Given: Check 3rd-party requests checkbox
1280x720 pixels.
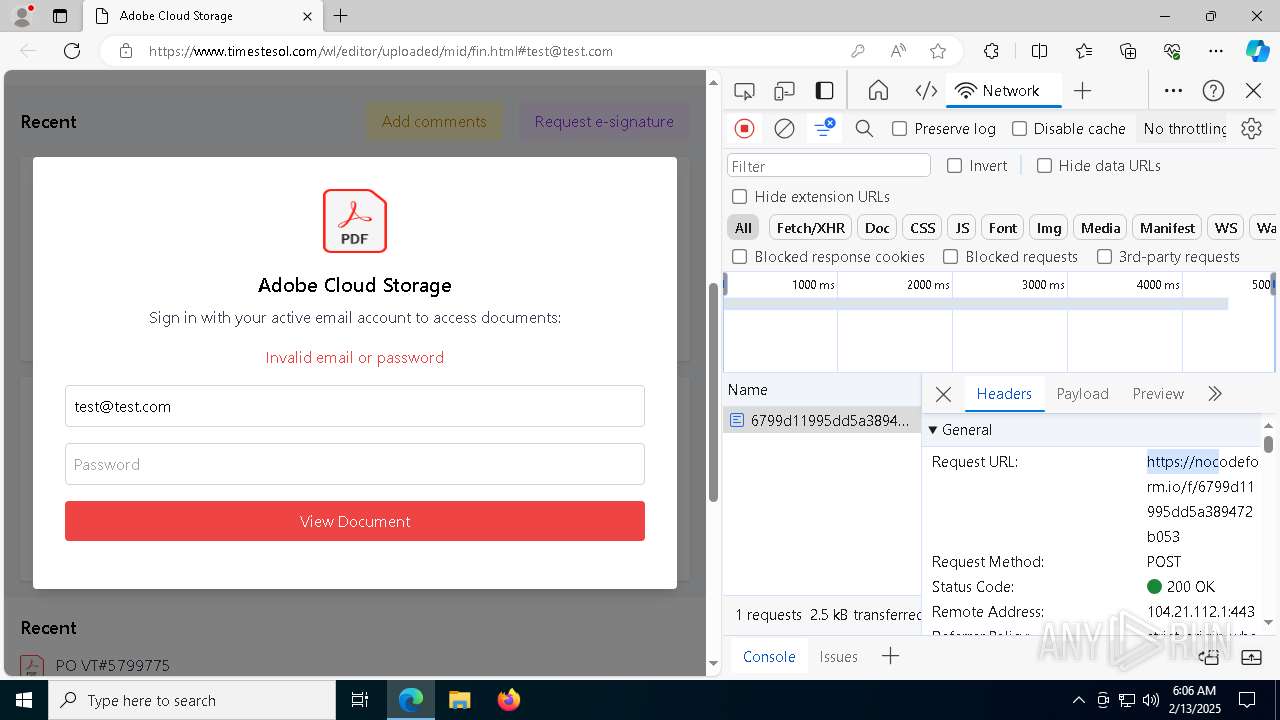Looking at the screenshot, I should click(1104, 257).
